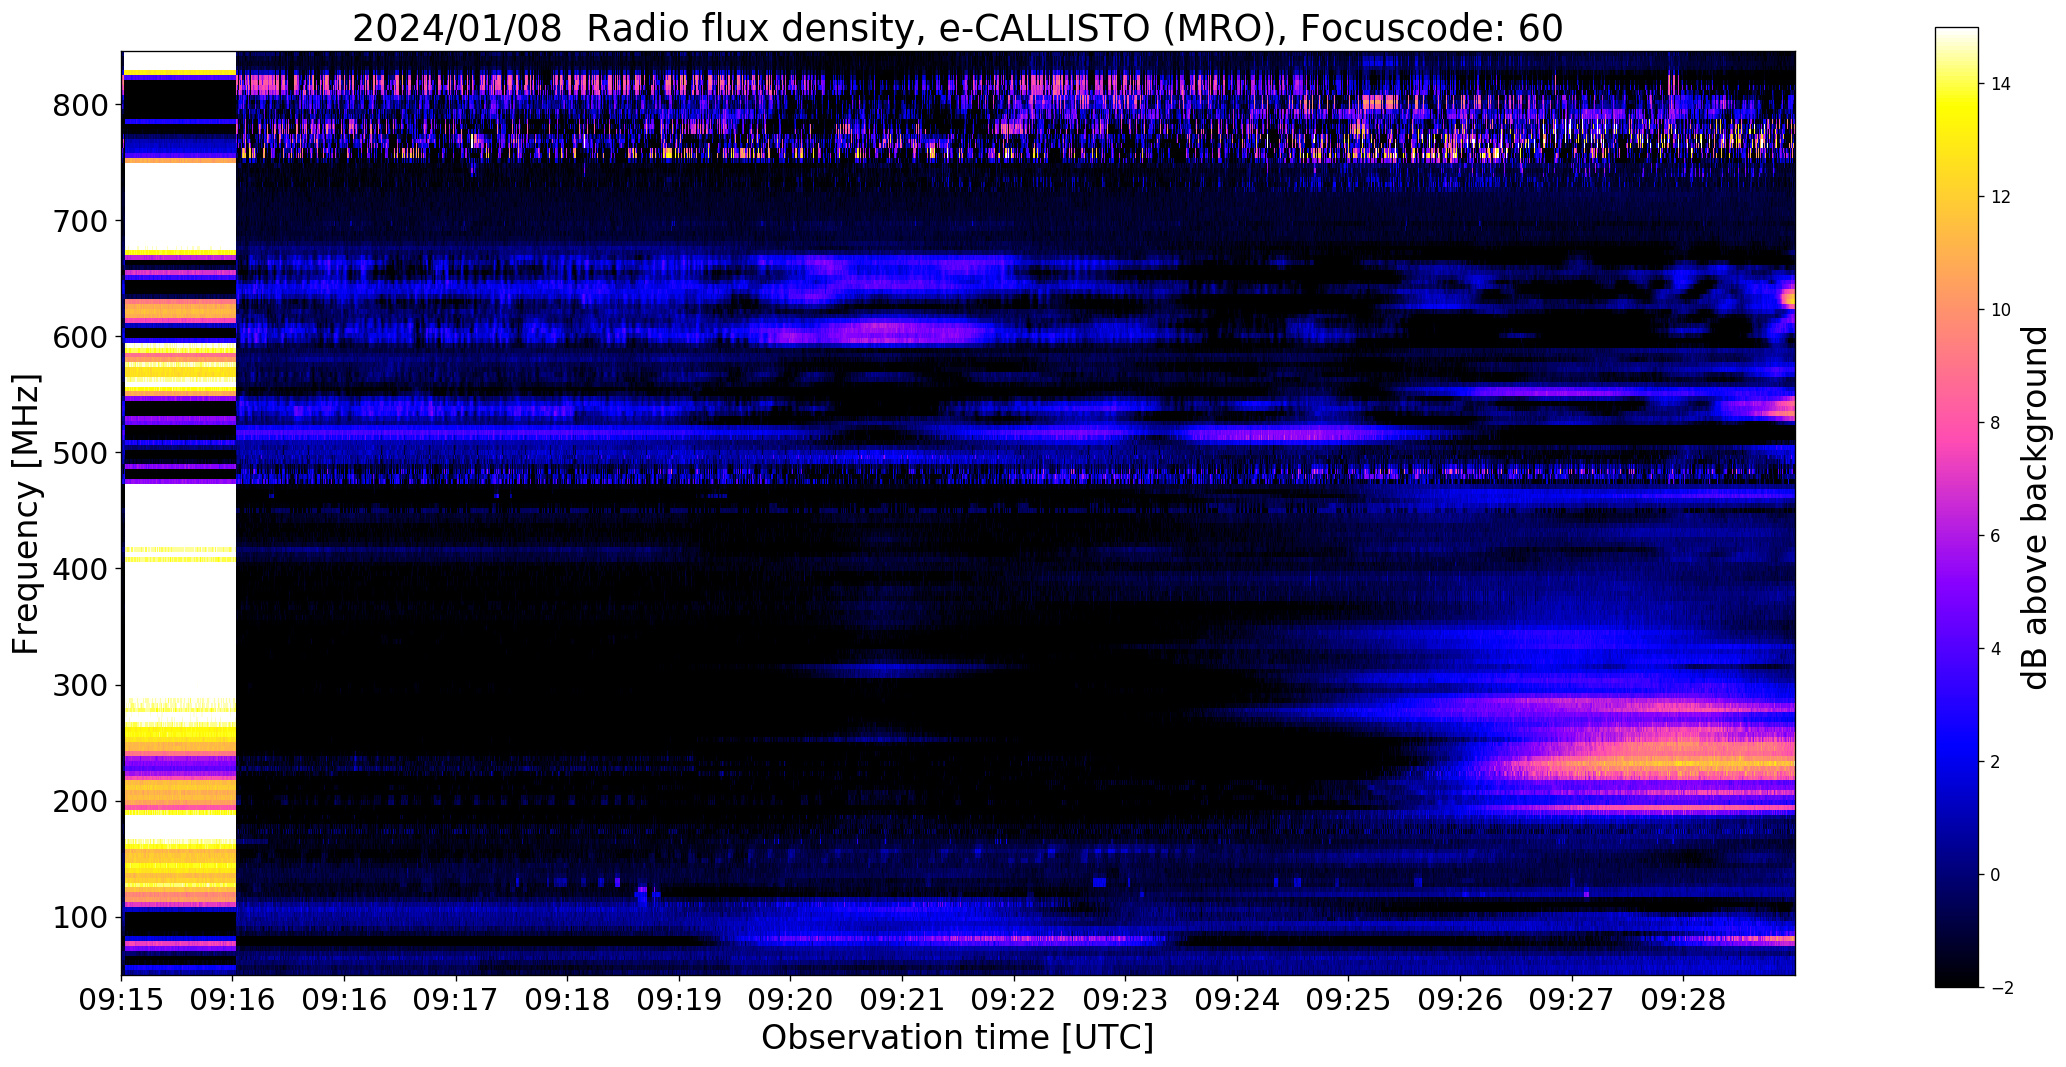The image size is (2066, 1067).
Task: Click the 400 frequency tick label
Action: (x=80, y=569)
